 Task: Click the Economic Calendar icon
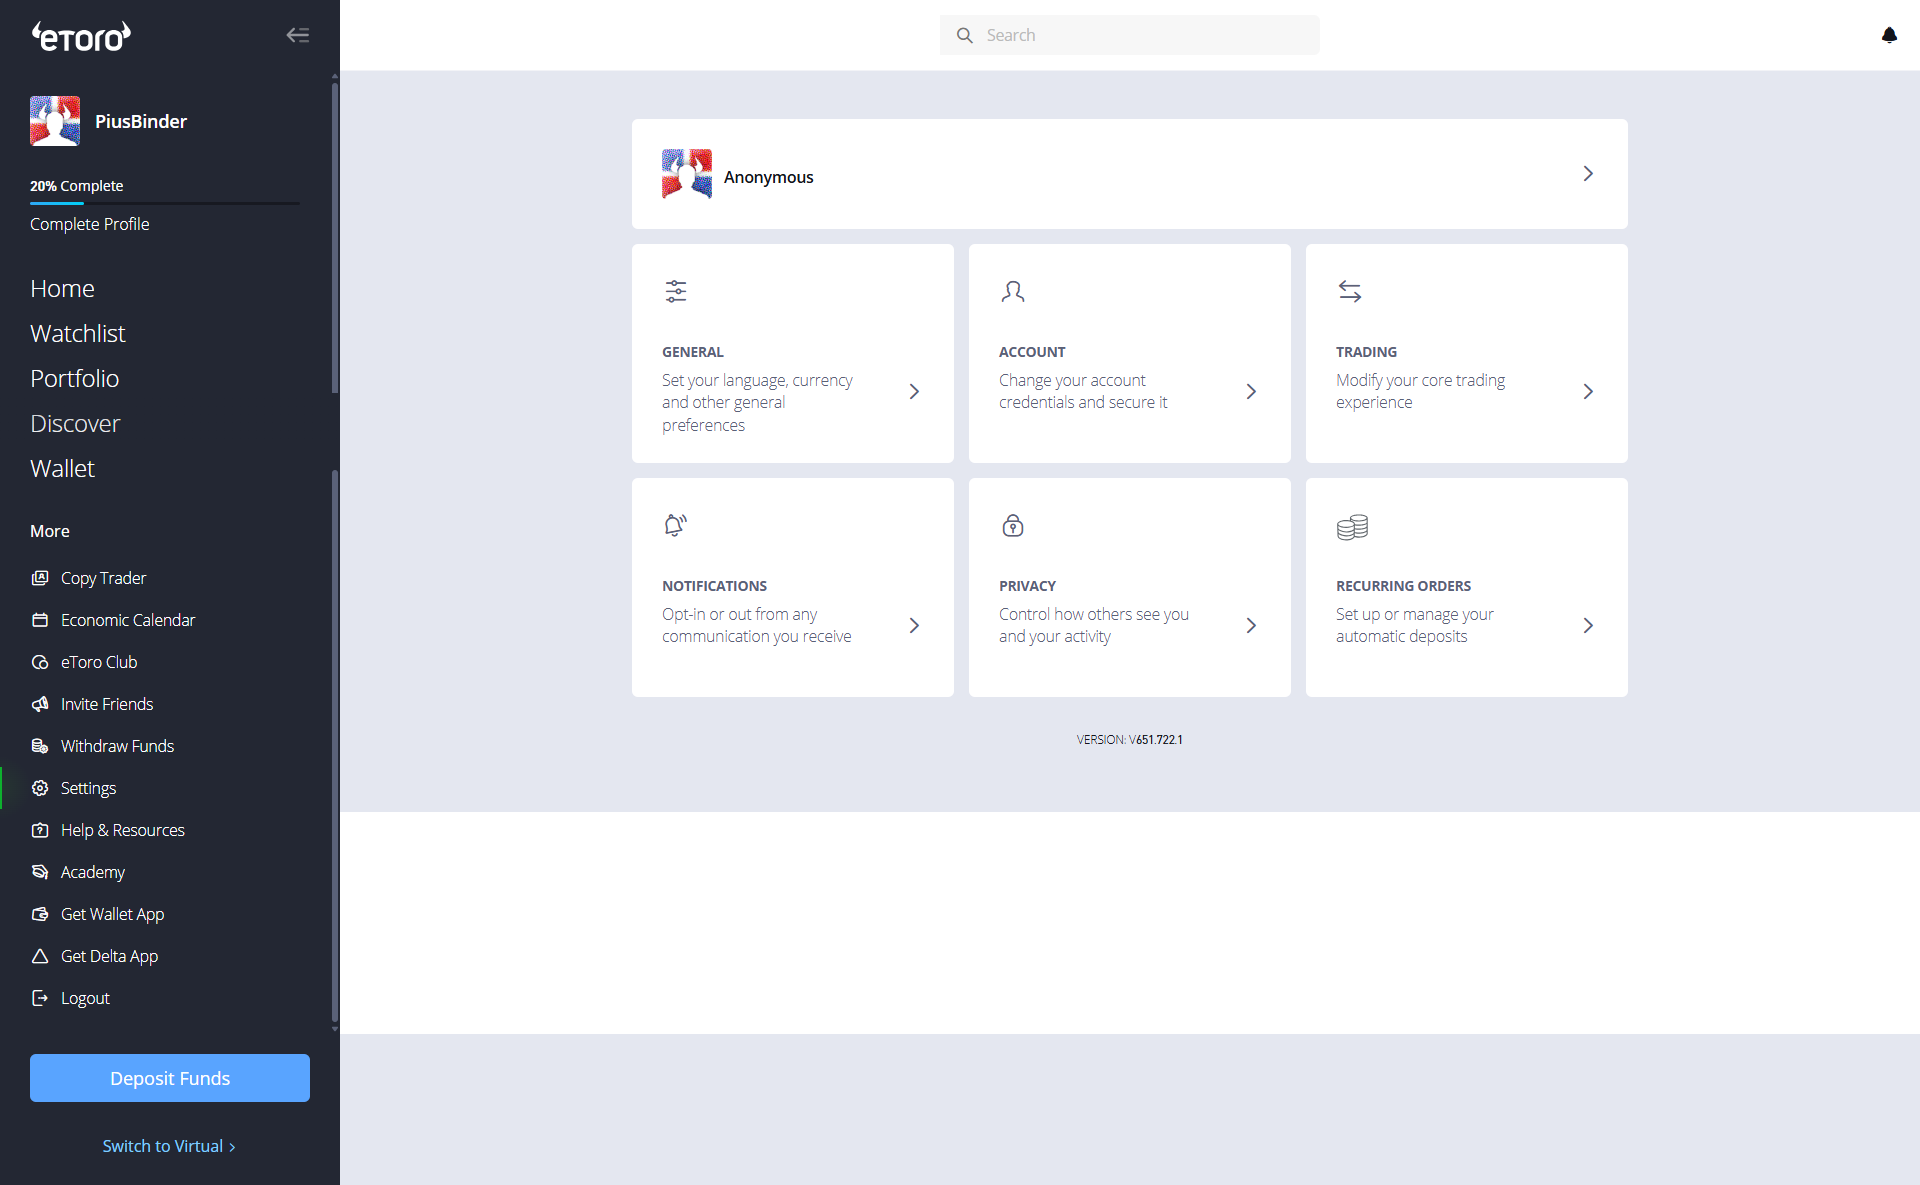[40, 620]
